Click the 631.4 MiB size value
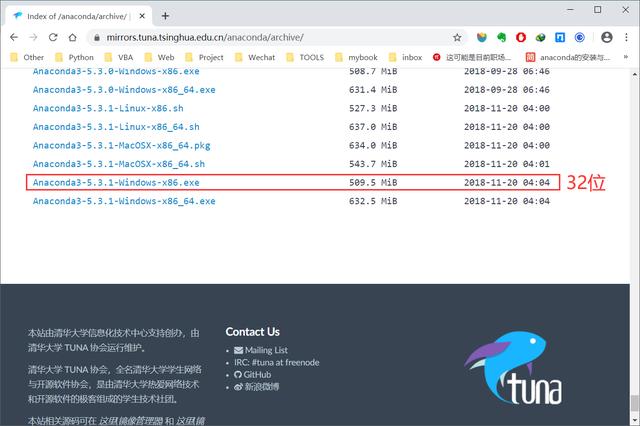This screenshot has width=640, height=426. 373,90
